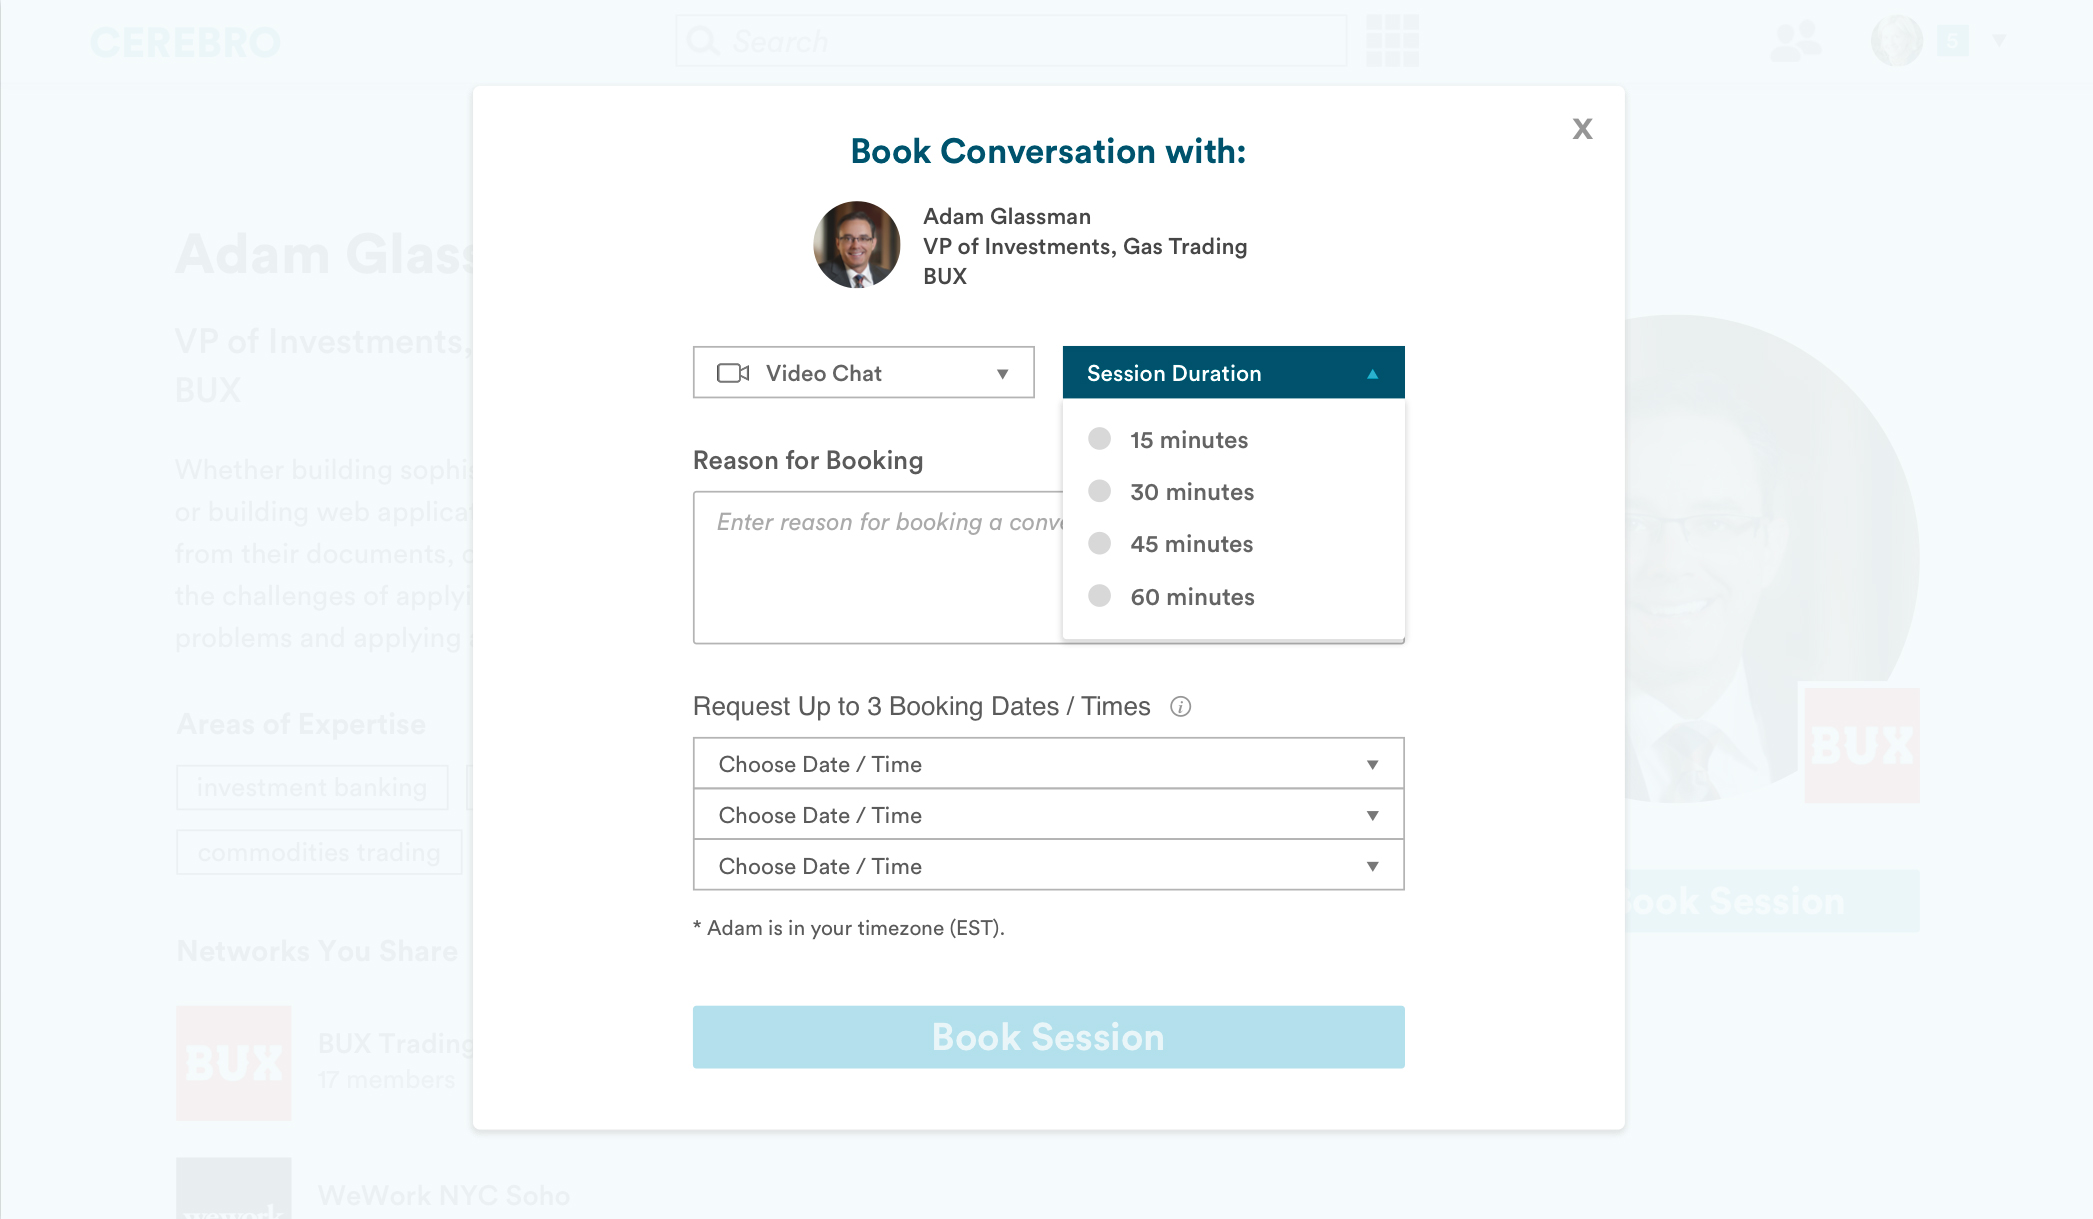Screen dimensions: 2093x1219
Task: Select the 30 minutes duration
Action: pyautogui.click(x=1100, y=491)
